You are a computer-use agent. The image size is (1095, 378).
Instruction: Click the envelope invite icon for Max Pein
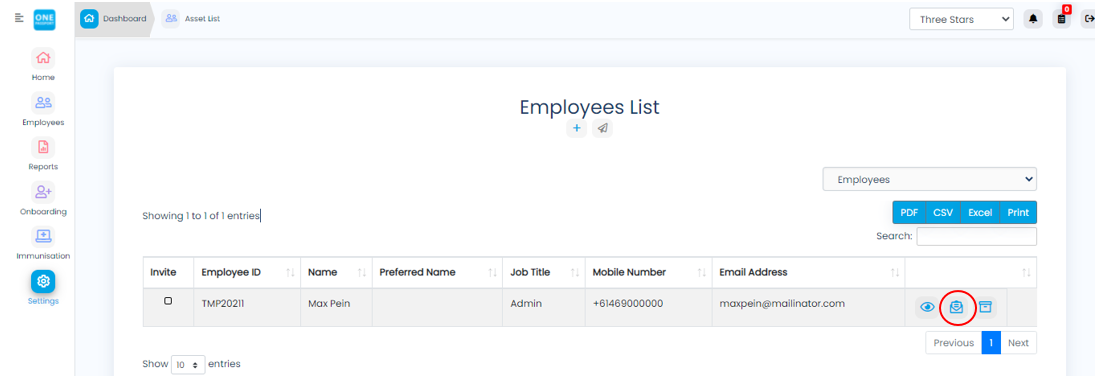957,307
